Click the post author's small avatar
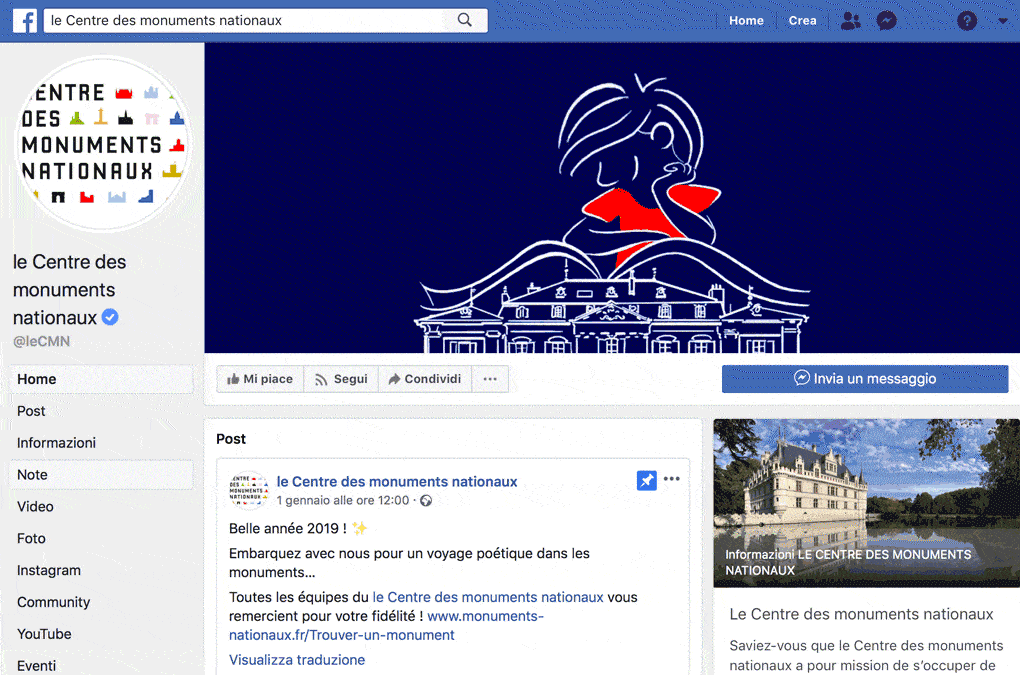Screen dimensions: 1020x675 [x=248, y=490]
